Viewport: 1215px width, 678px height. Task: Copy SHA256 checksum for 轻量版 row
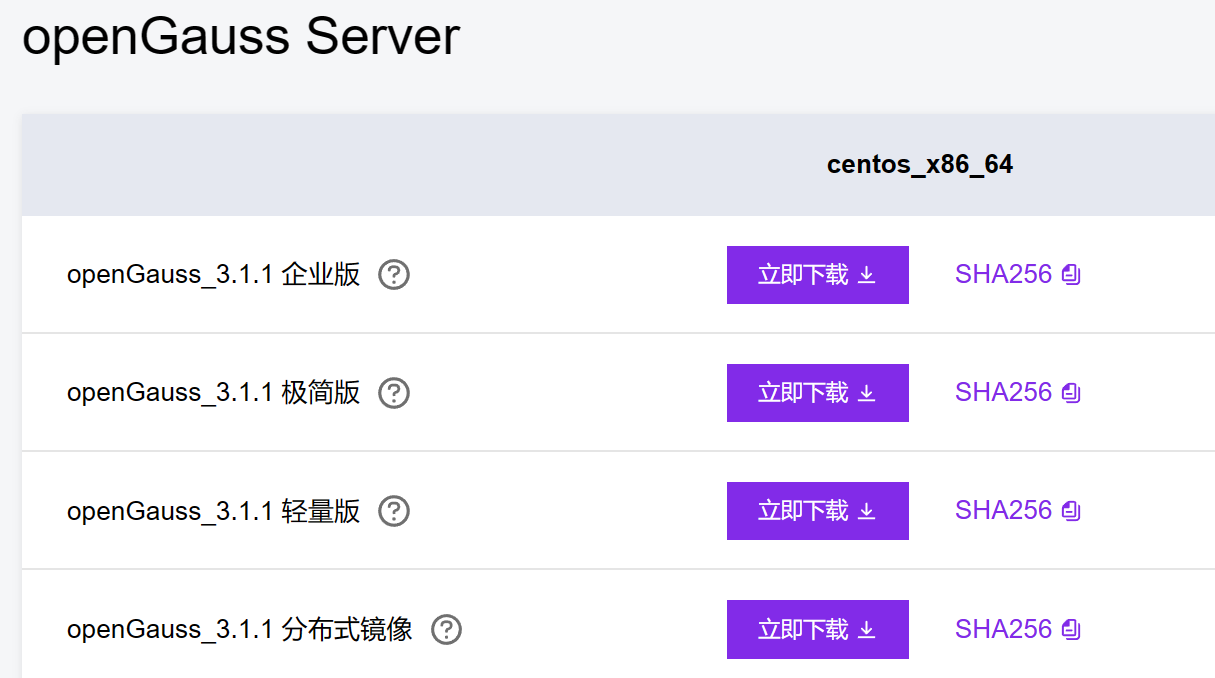click(1071, 510)
